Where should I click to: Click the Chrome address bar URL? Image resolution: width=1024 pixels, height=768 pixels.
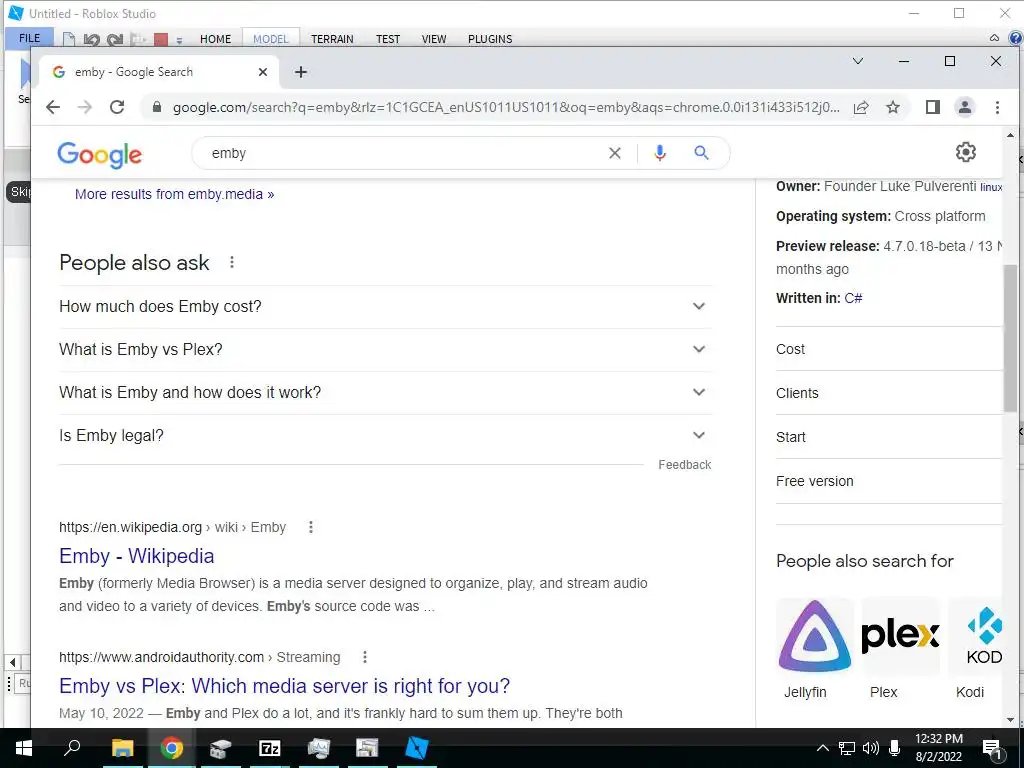point(506,107)
